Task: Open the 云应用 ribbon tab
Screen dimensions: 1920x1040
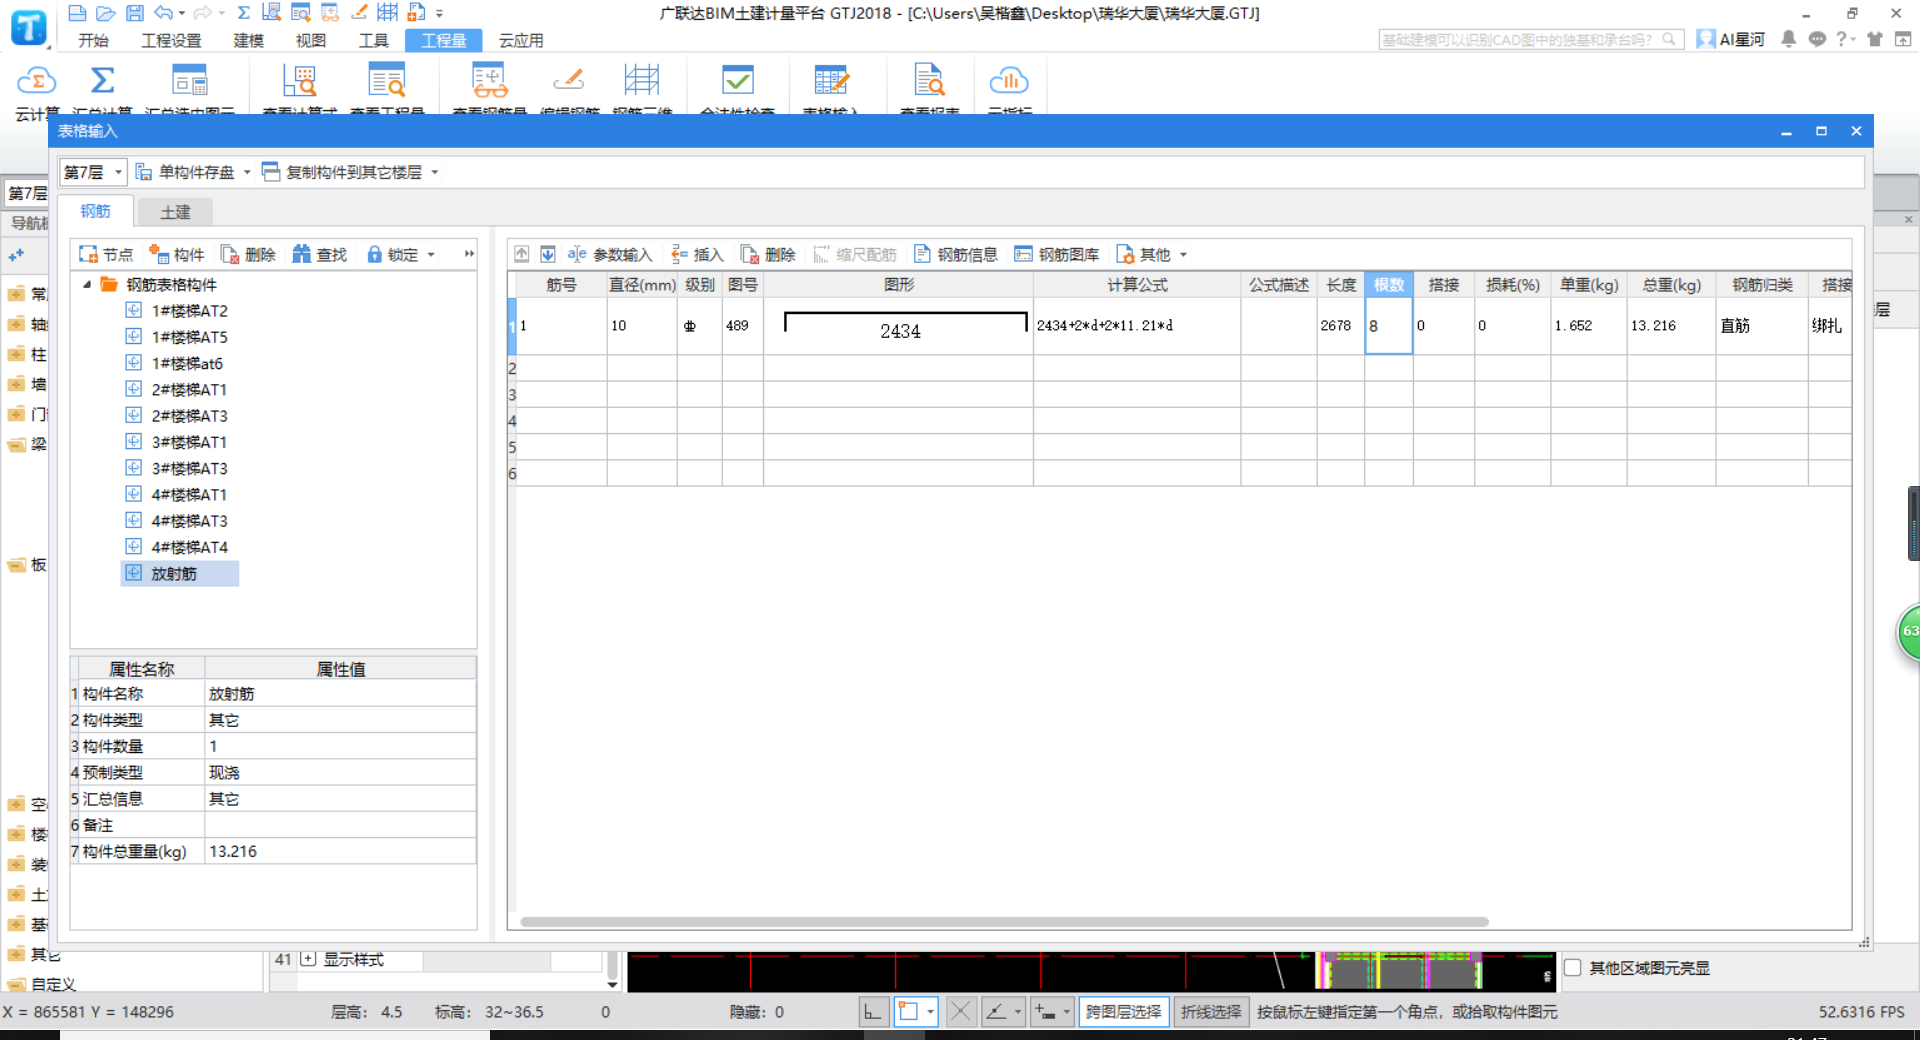Action: click(521, 40)
